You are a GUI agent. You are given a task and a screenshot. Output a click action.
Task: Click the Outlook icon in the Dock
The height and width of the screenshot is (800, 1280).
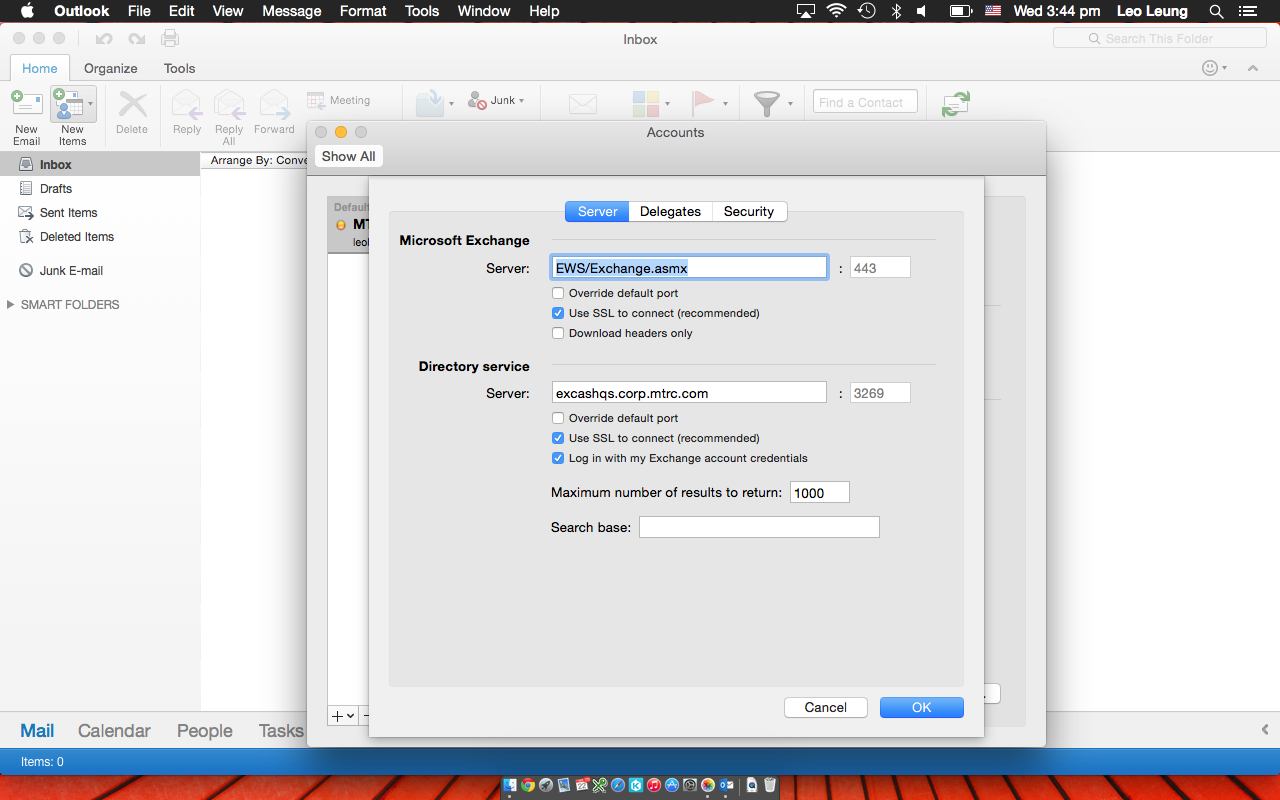pos(727,786)
